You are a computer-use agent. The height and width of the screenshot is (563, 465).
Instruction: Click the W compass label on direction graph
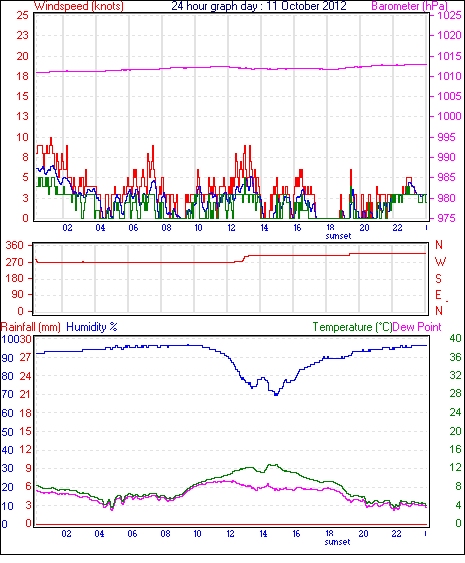pyautogui.click(x=440, y=262)
